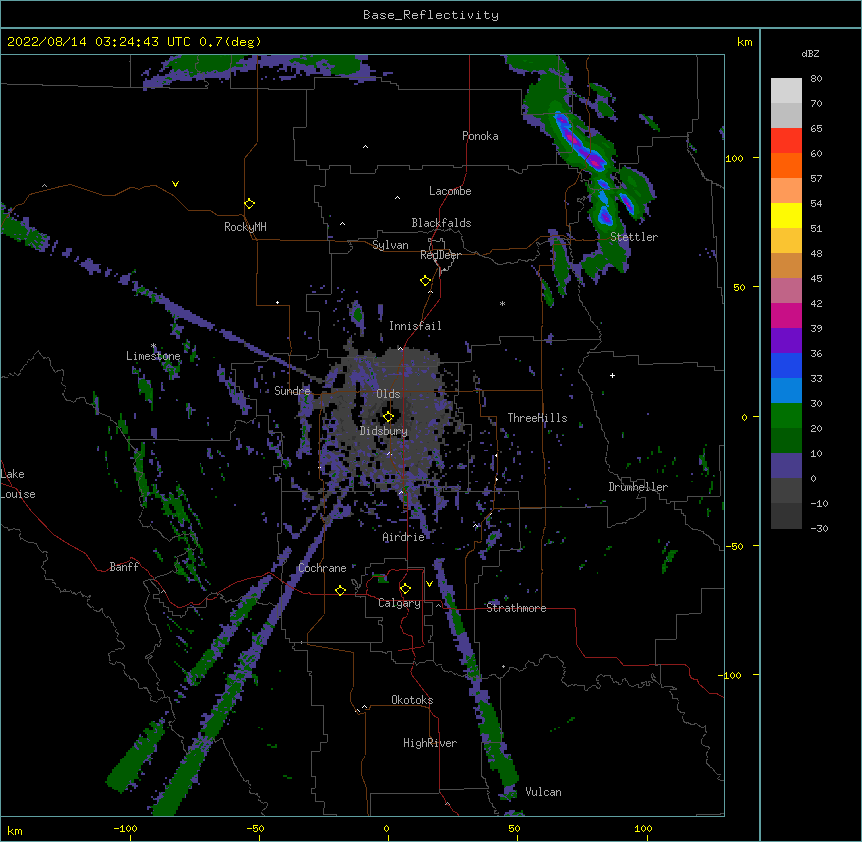This screenshot has height=842, width=862.
Task: Click the yellow diamond marker above RockyMH
Action: [x=249, y=204]
